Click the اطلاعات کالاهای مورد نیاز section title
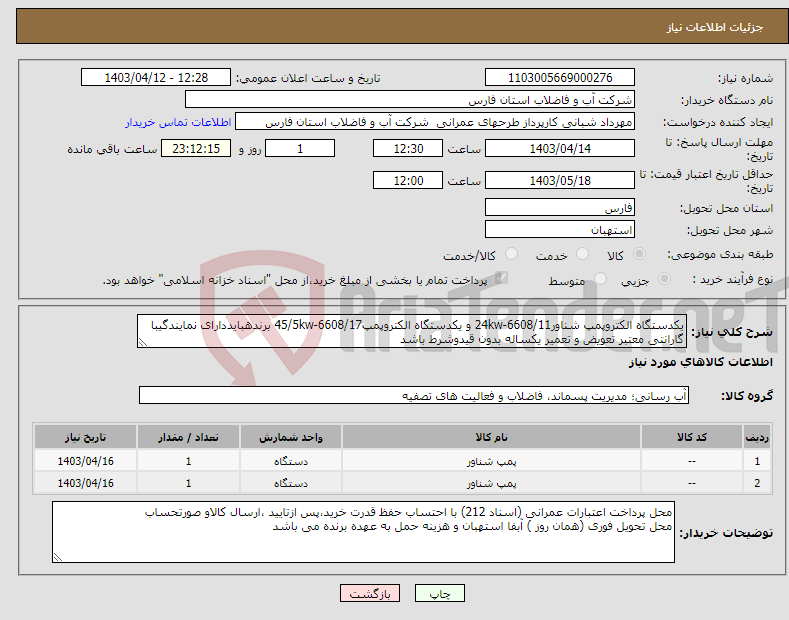 click(x=700, y=362)
